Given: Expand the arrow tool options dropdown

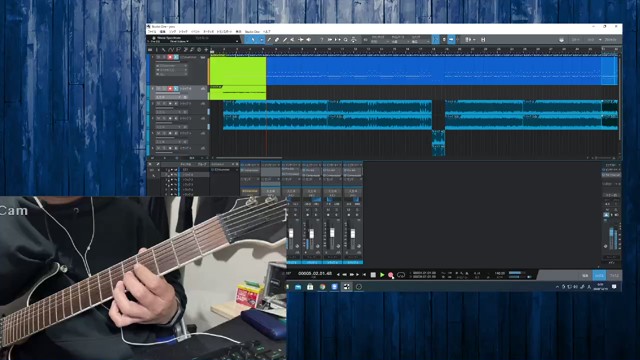Looking at the screenshot, I should (x=261, y=40).
